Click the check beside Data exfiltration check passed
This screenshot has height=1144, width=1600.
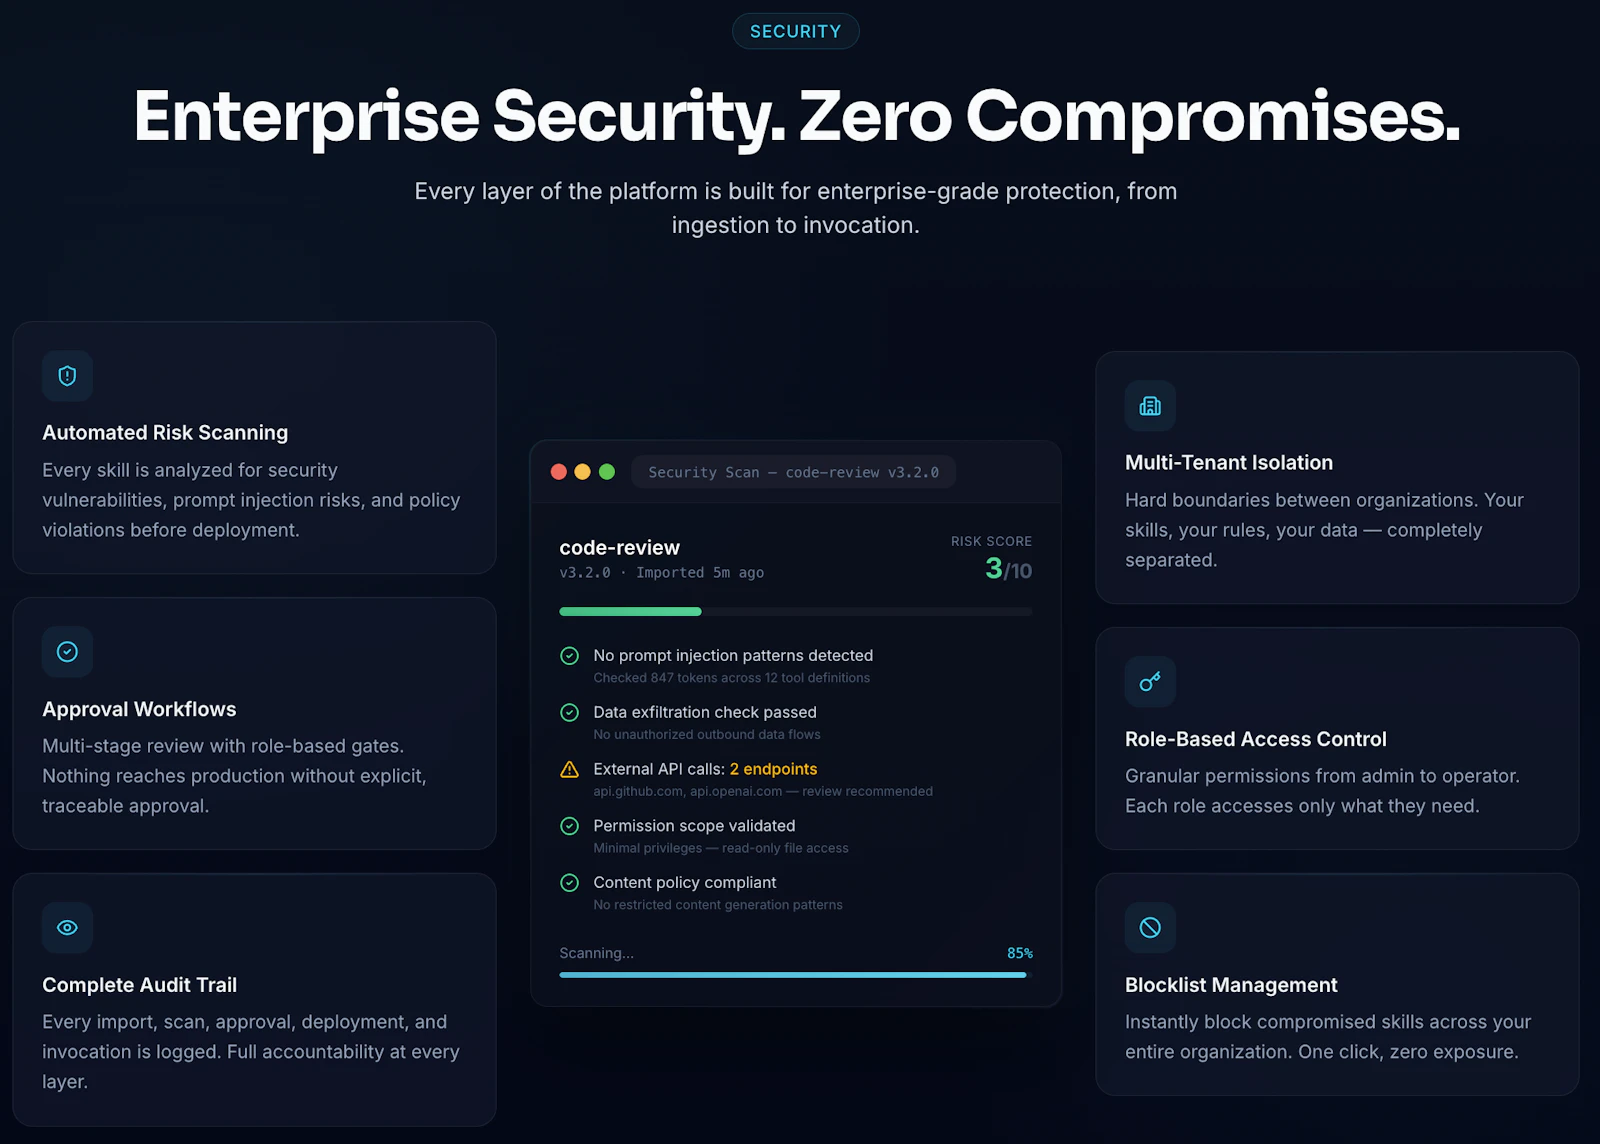pyautogui.click(x=569, y=713)
